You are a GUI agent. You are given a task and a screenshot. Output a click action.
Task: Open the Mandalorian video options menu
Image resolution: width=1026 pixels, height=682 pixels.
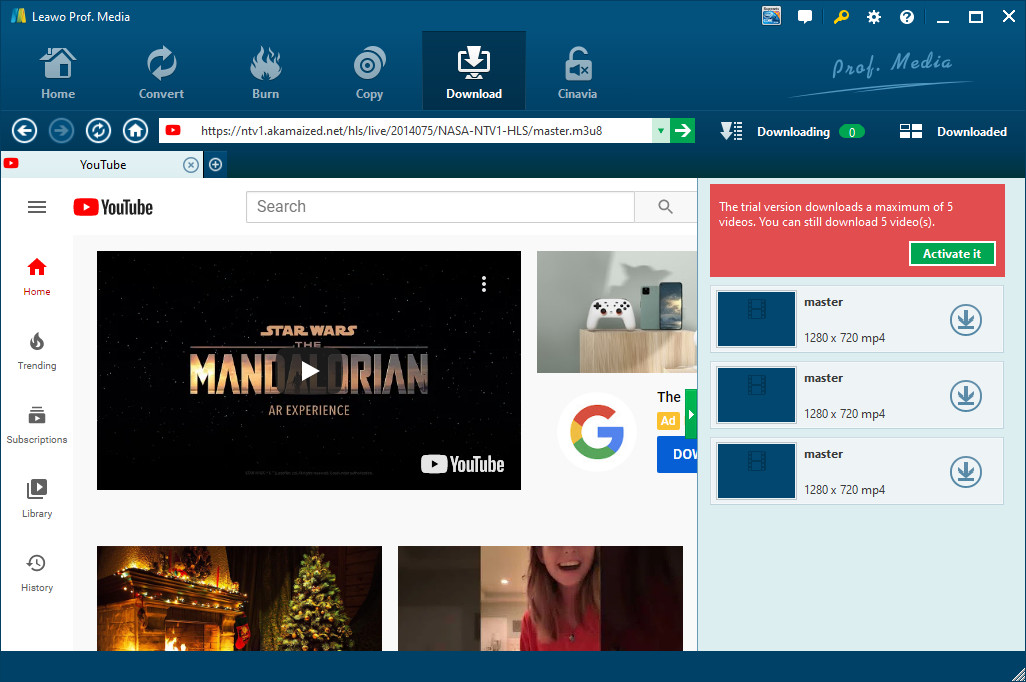click(484, 284)
